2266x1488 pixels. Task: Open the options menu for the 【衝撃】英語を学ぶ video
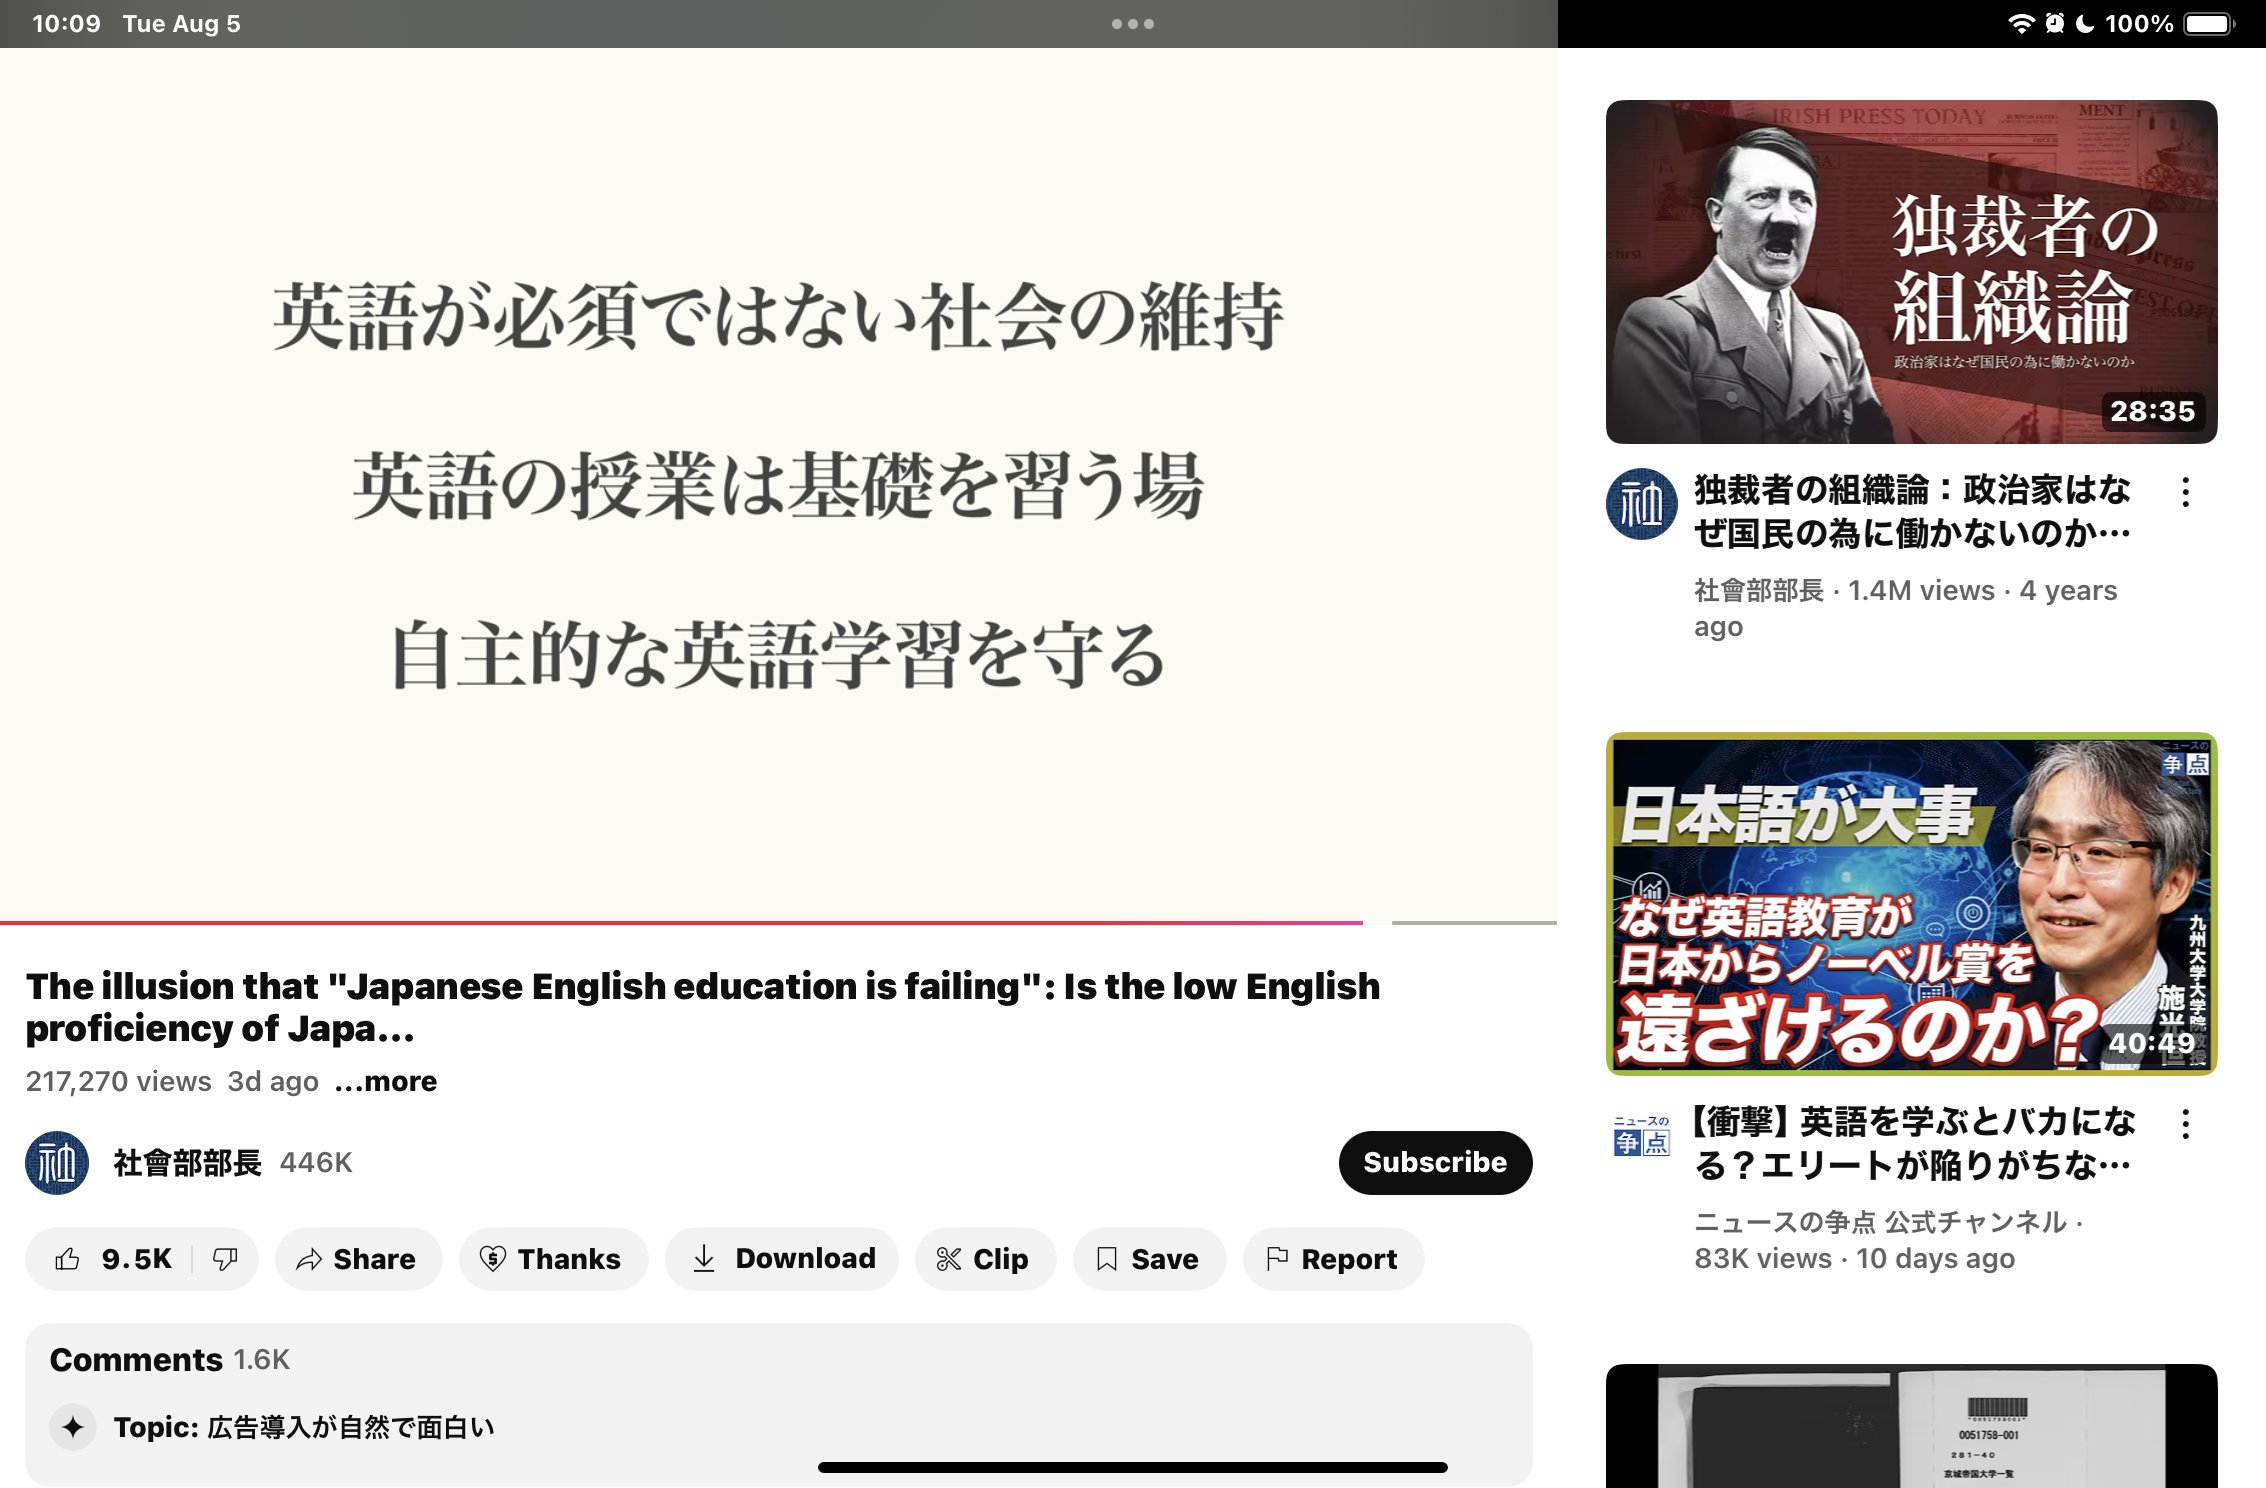coord(2186,1124)
